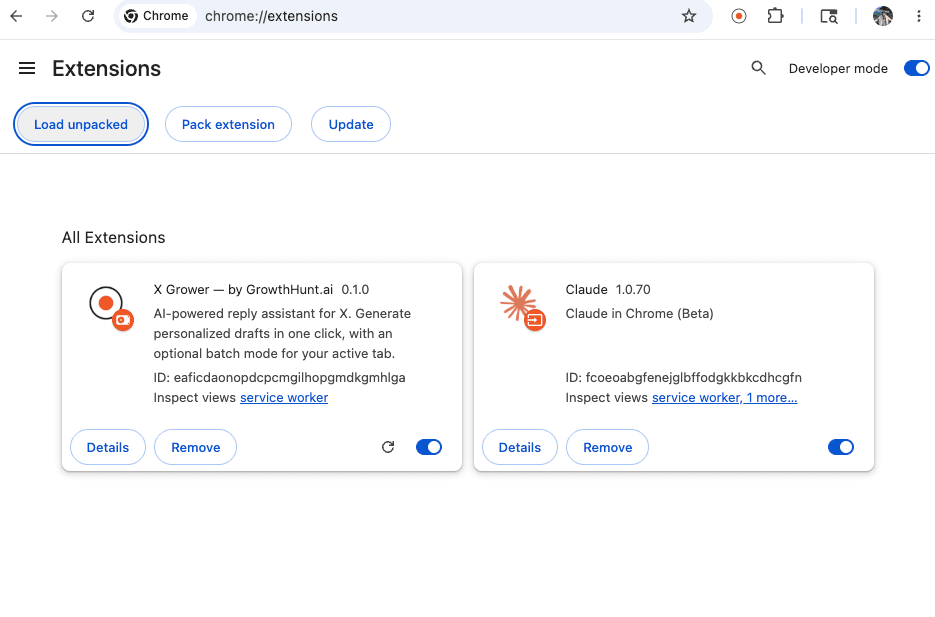Click the X Grower AI-powered reply description

(282, 333)
